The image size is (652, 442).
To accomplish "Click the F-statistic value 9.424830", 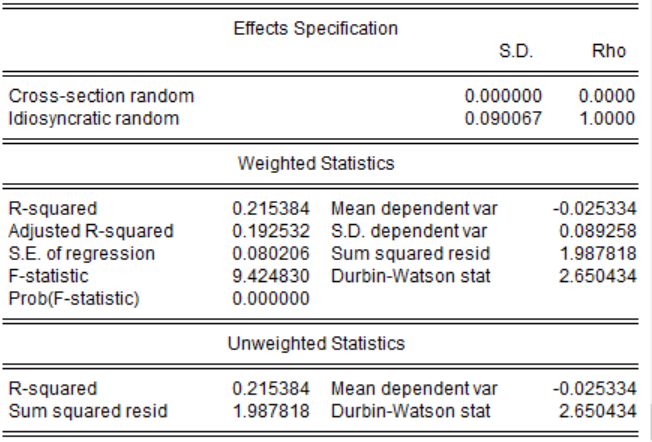I will click(x=271, y=275).
